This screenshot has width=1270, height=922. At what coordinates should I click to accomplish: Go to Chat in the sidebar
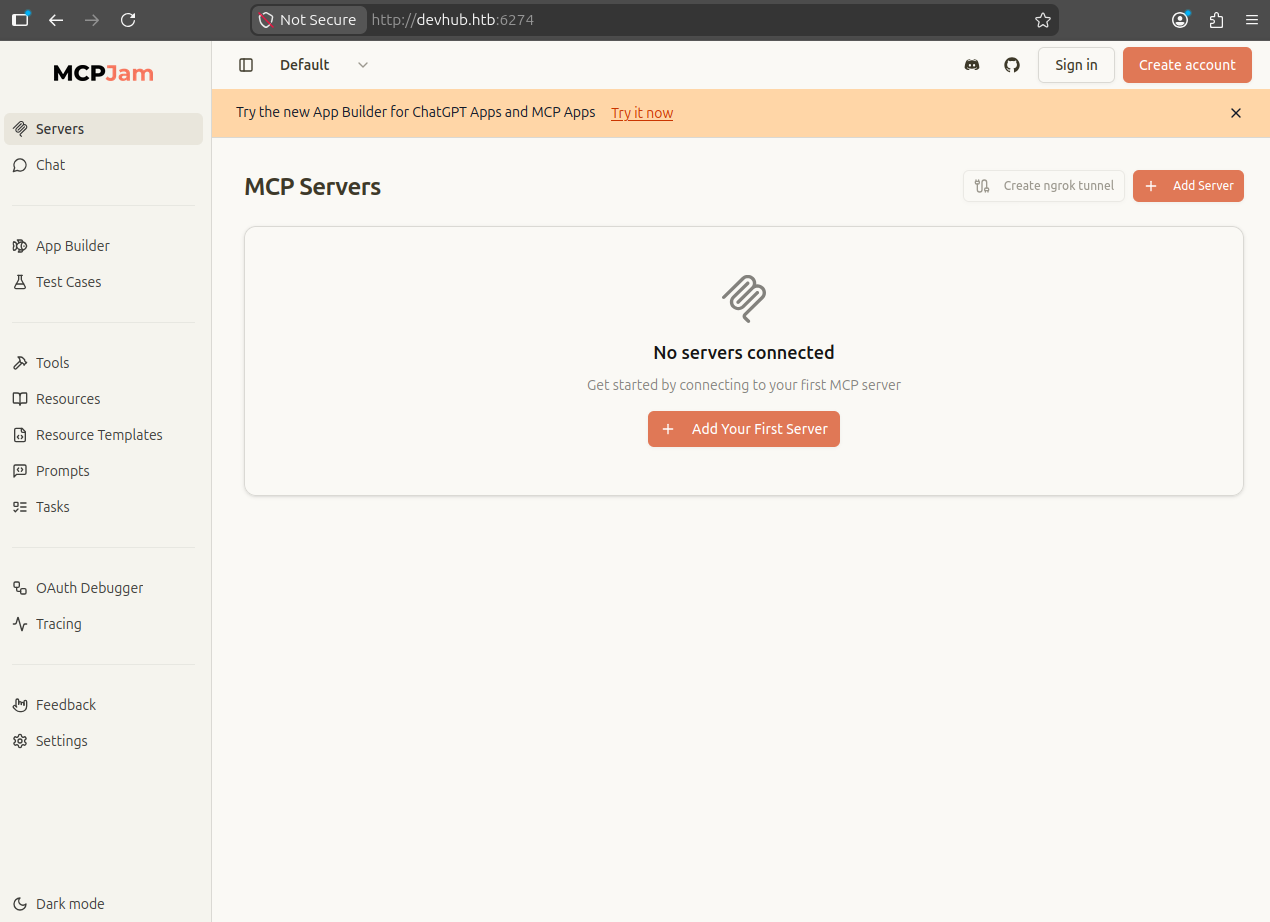tap(104, 165)
